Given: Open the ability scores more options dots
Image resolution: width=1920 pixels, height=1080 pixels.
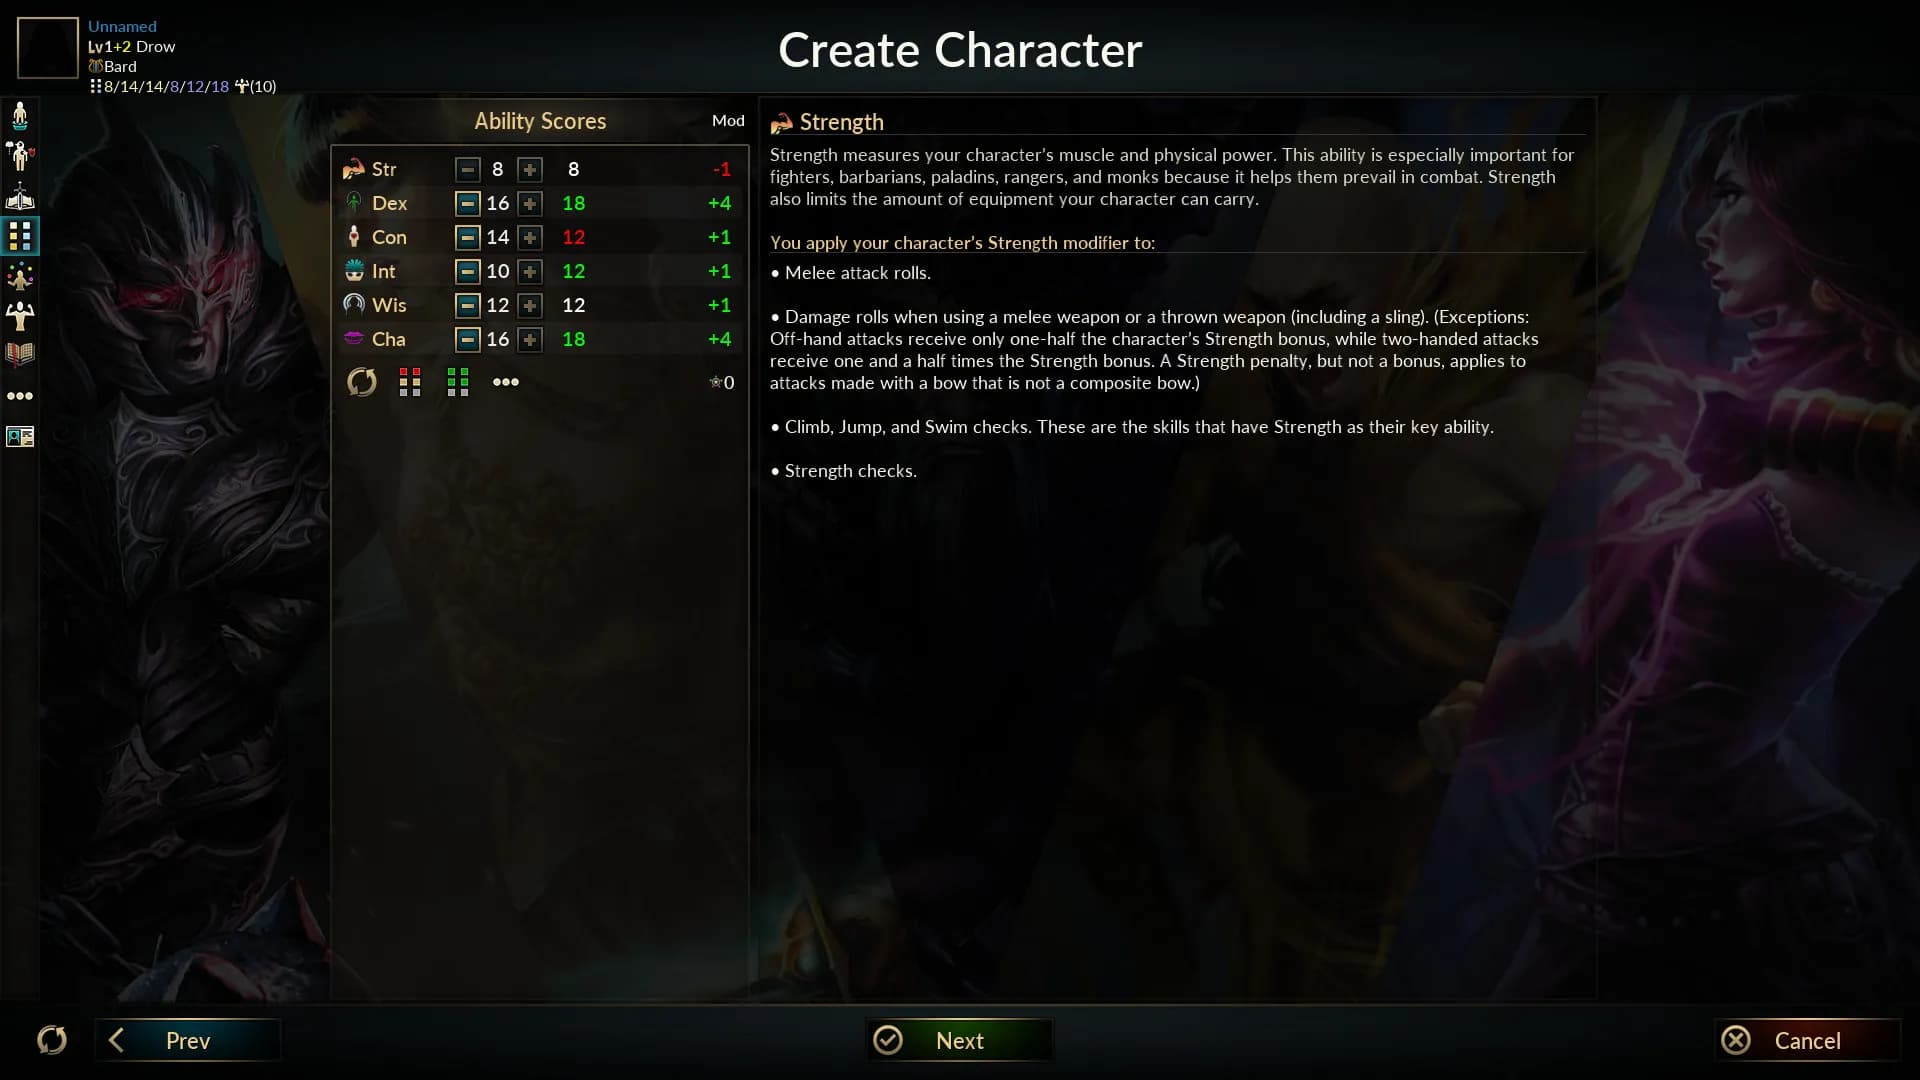Looking at the screenshot, I should [506, 382].
